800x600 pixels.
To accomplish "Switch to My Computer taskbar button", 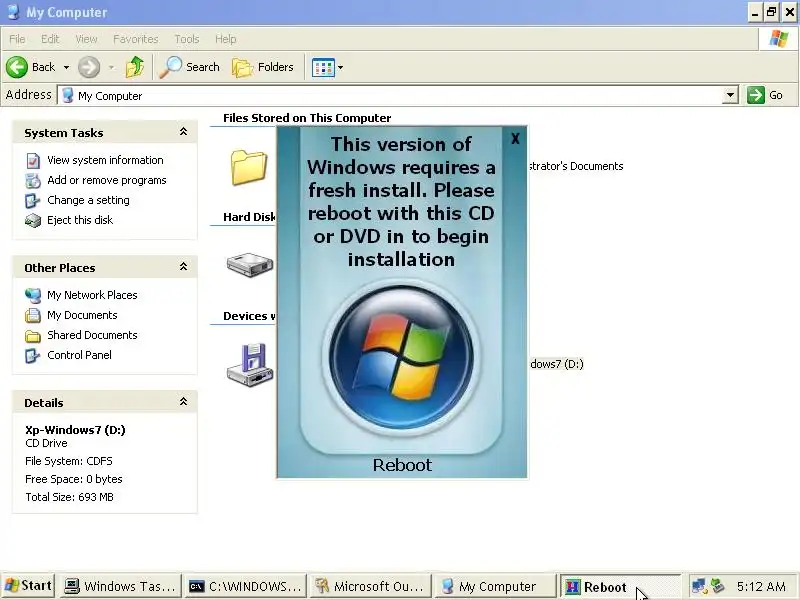I will 495,586.
